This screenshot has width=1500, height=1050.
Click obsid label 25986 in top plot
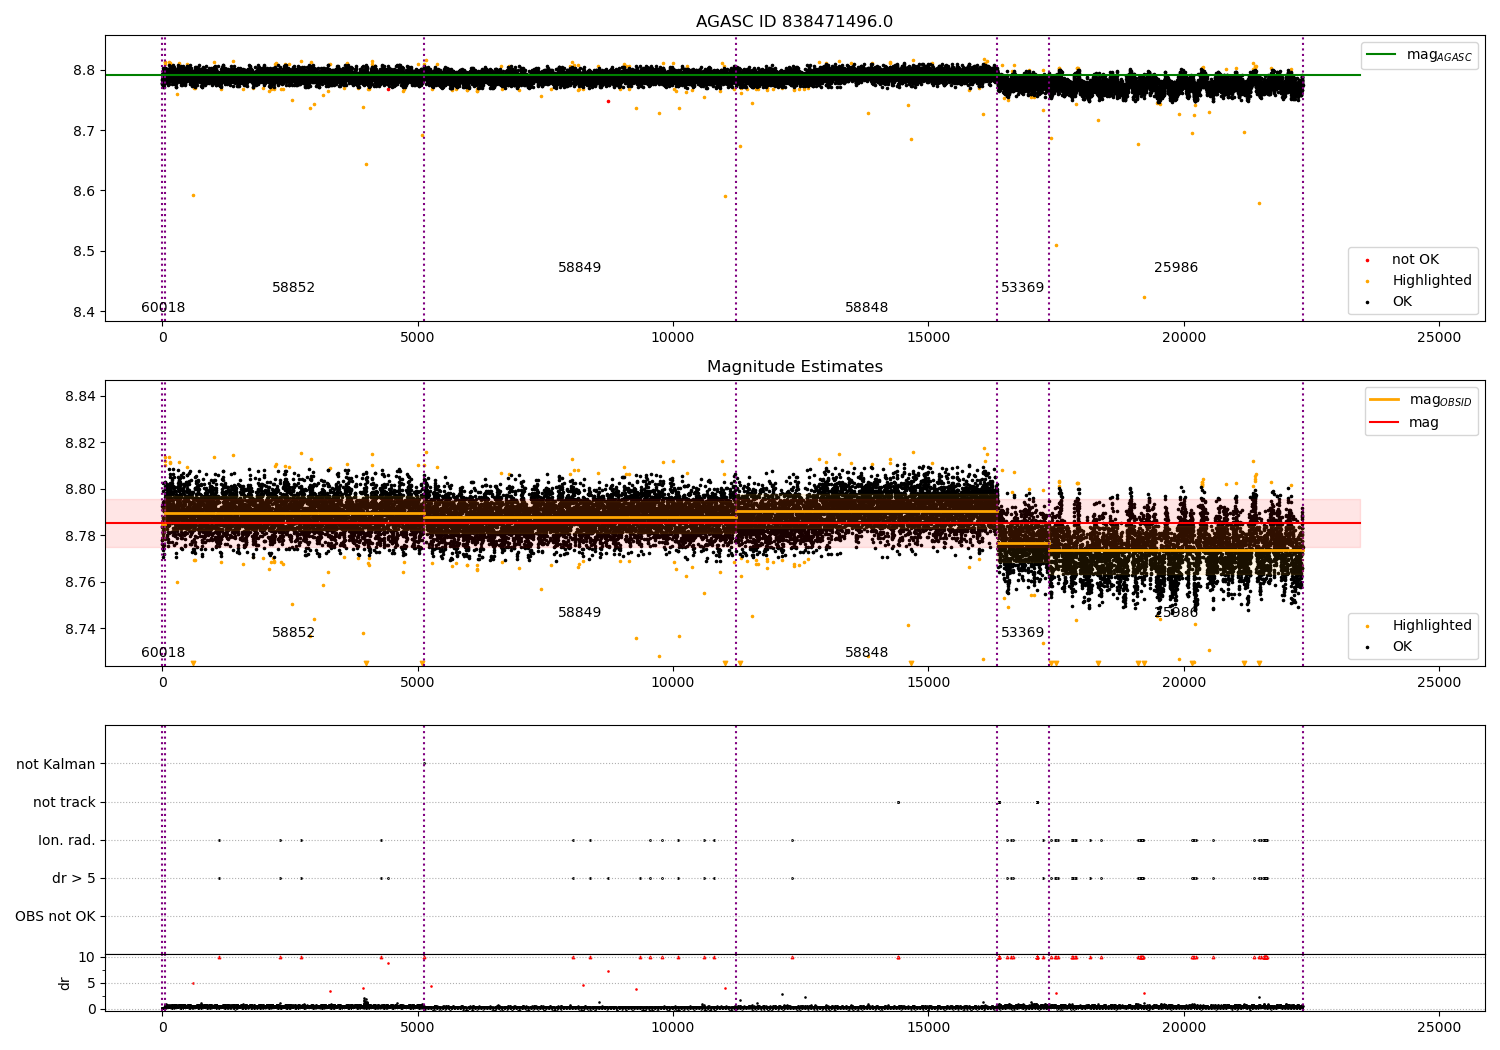1176,268
